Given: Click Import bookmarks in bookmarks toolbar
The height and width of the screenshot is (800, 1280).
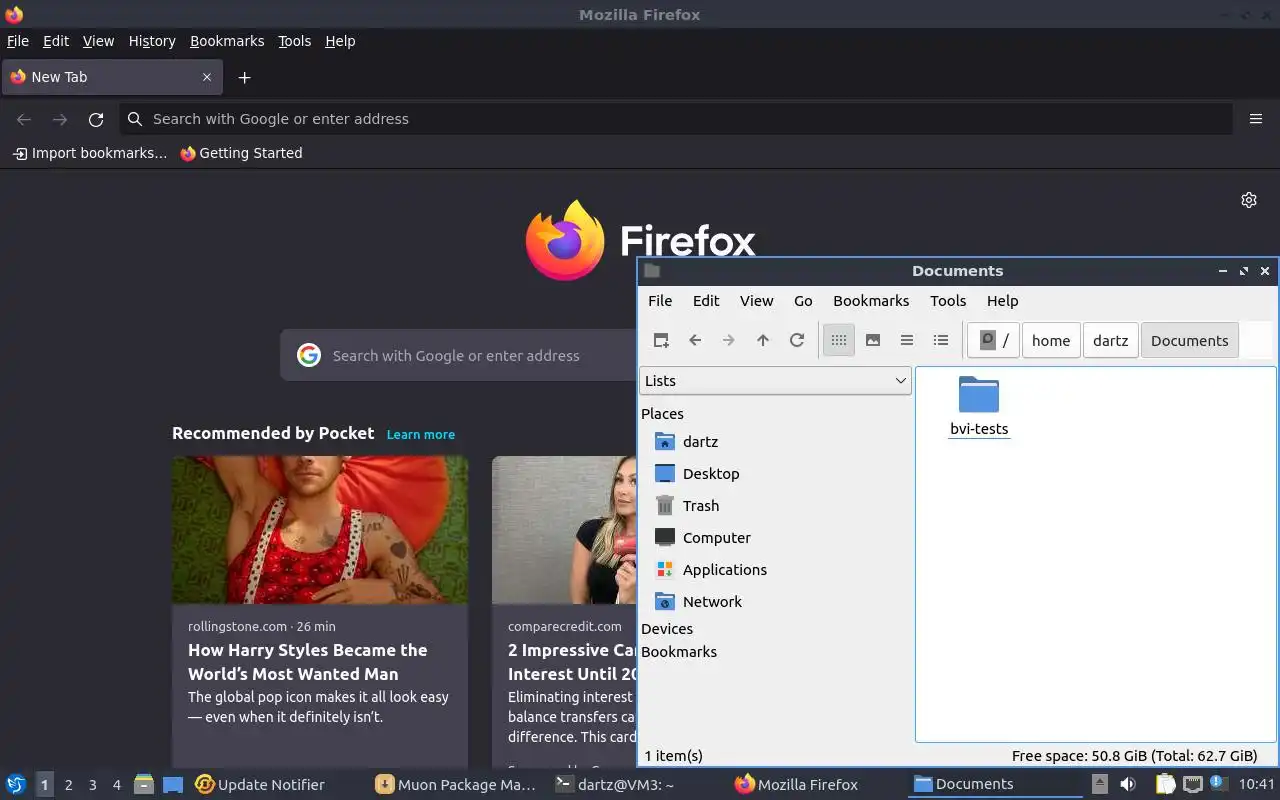Looking at the screenshot, I should (90, 153).
